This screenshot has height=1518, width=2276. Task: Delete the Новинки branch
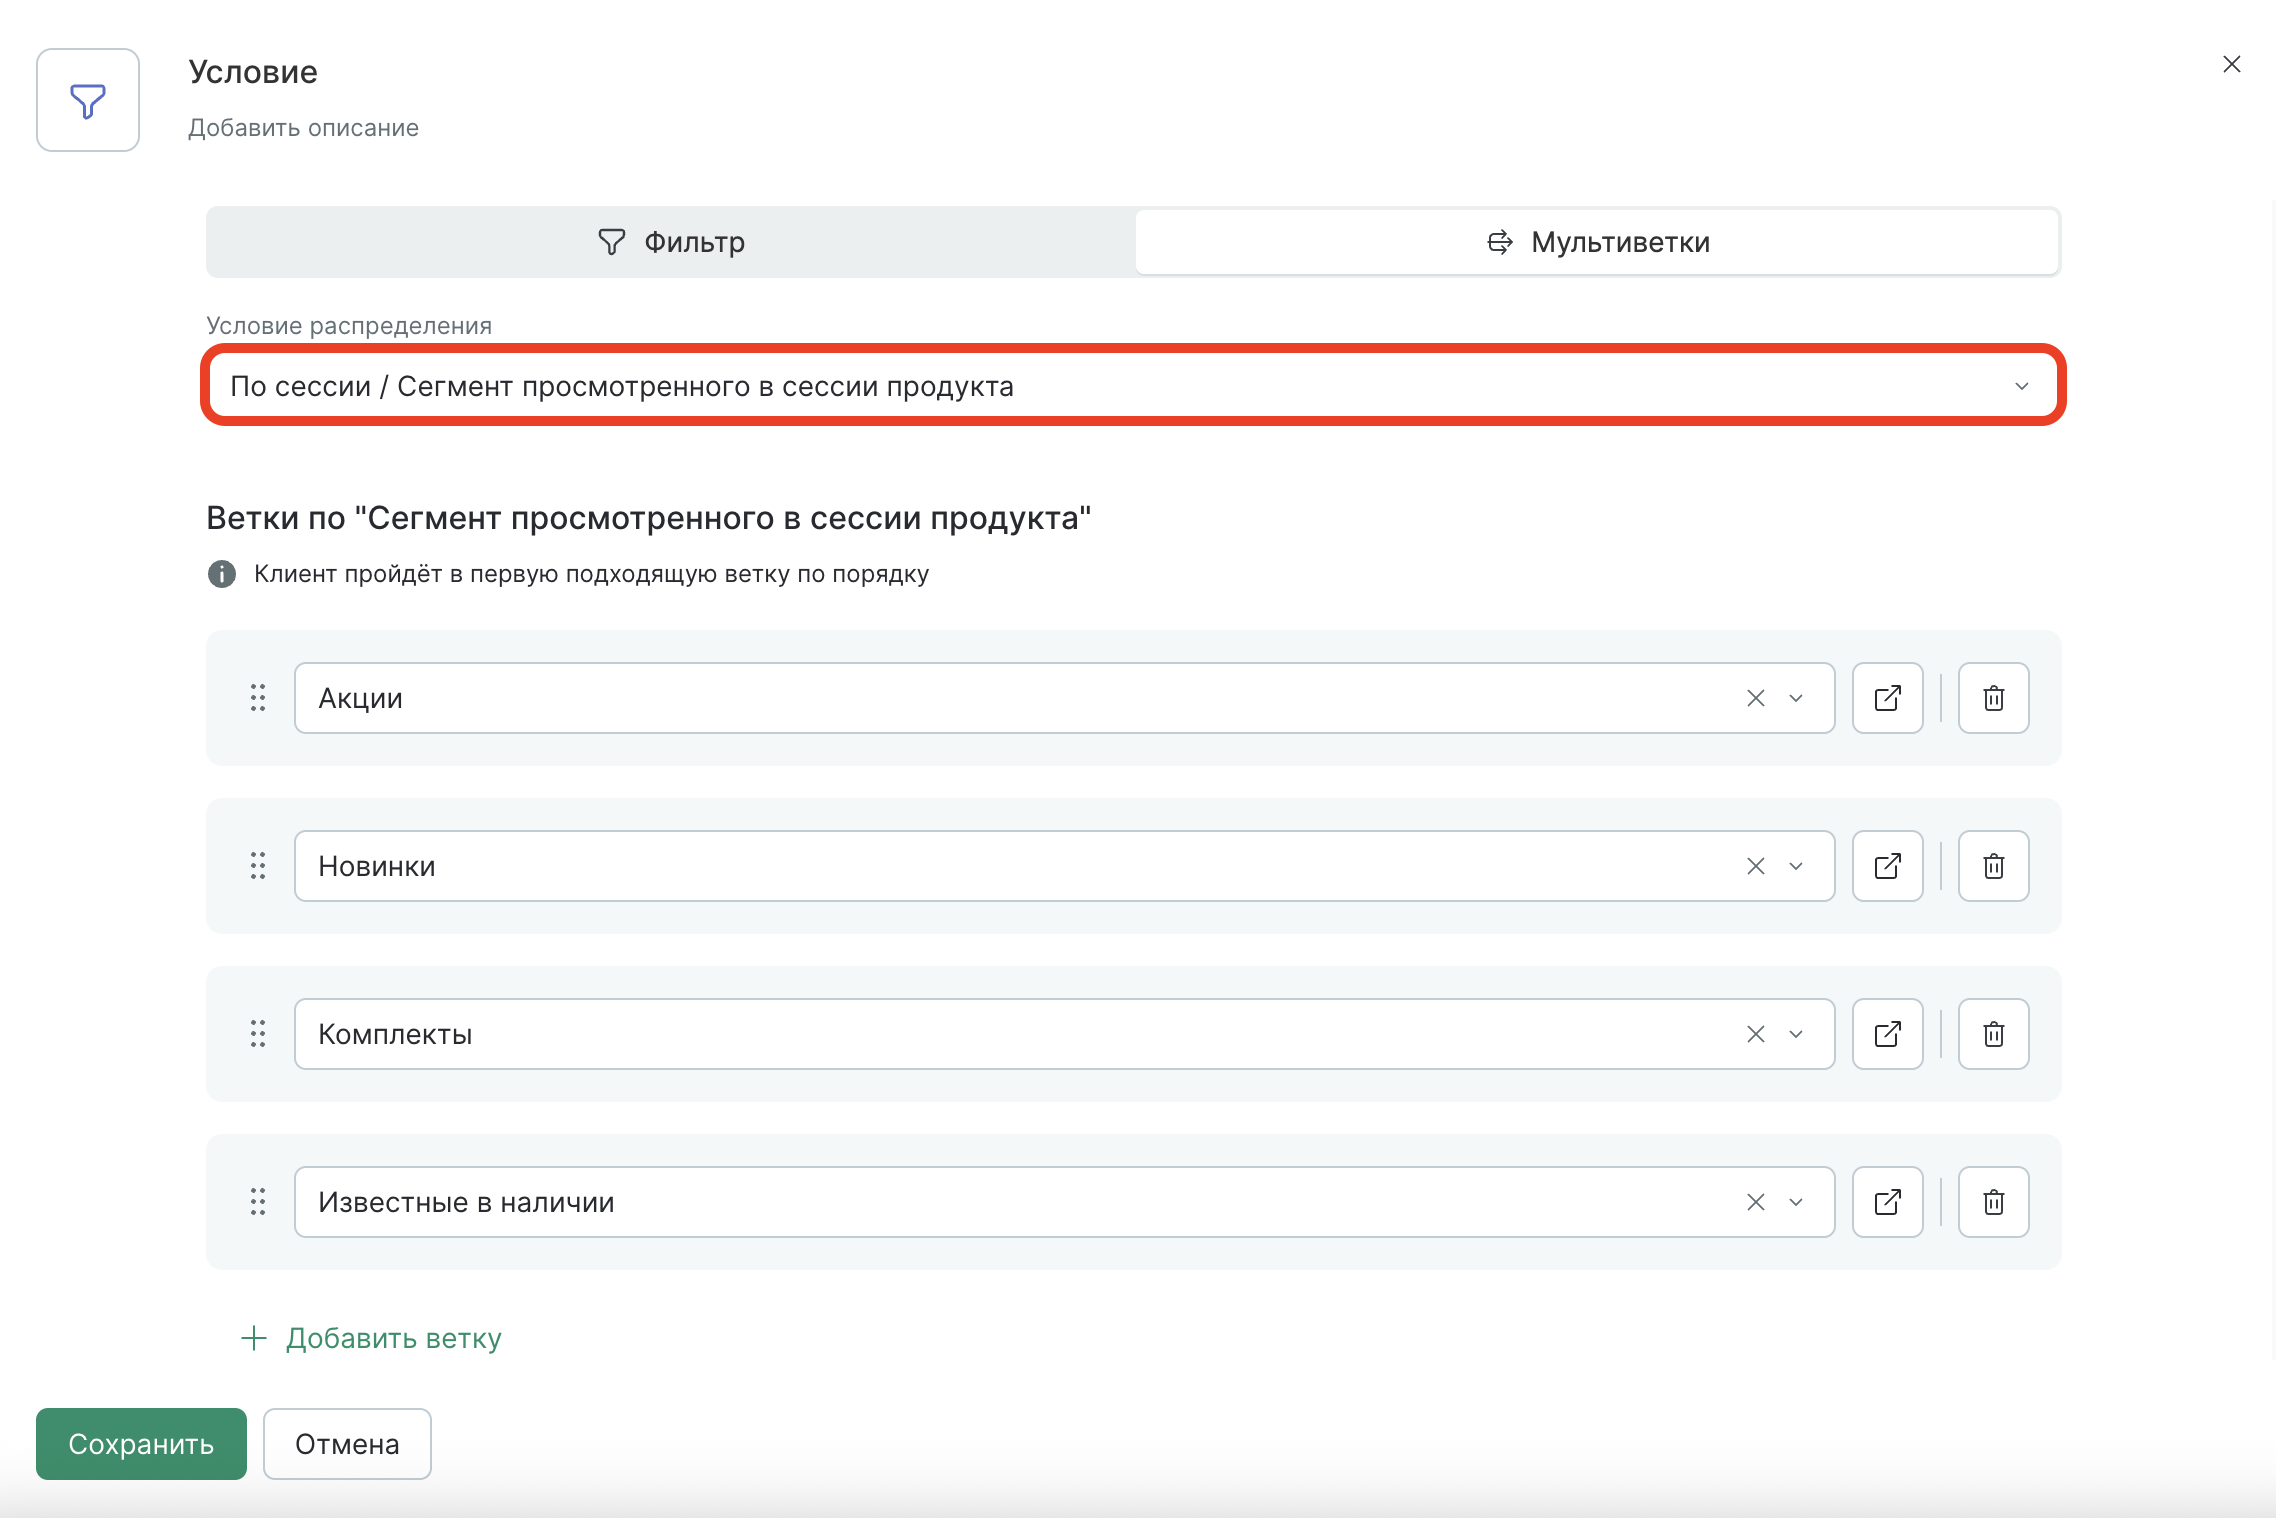tap(1994, 866)
